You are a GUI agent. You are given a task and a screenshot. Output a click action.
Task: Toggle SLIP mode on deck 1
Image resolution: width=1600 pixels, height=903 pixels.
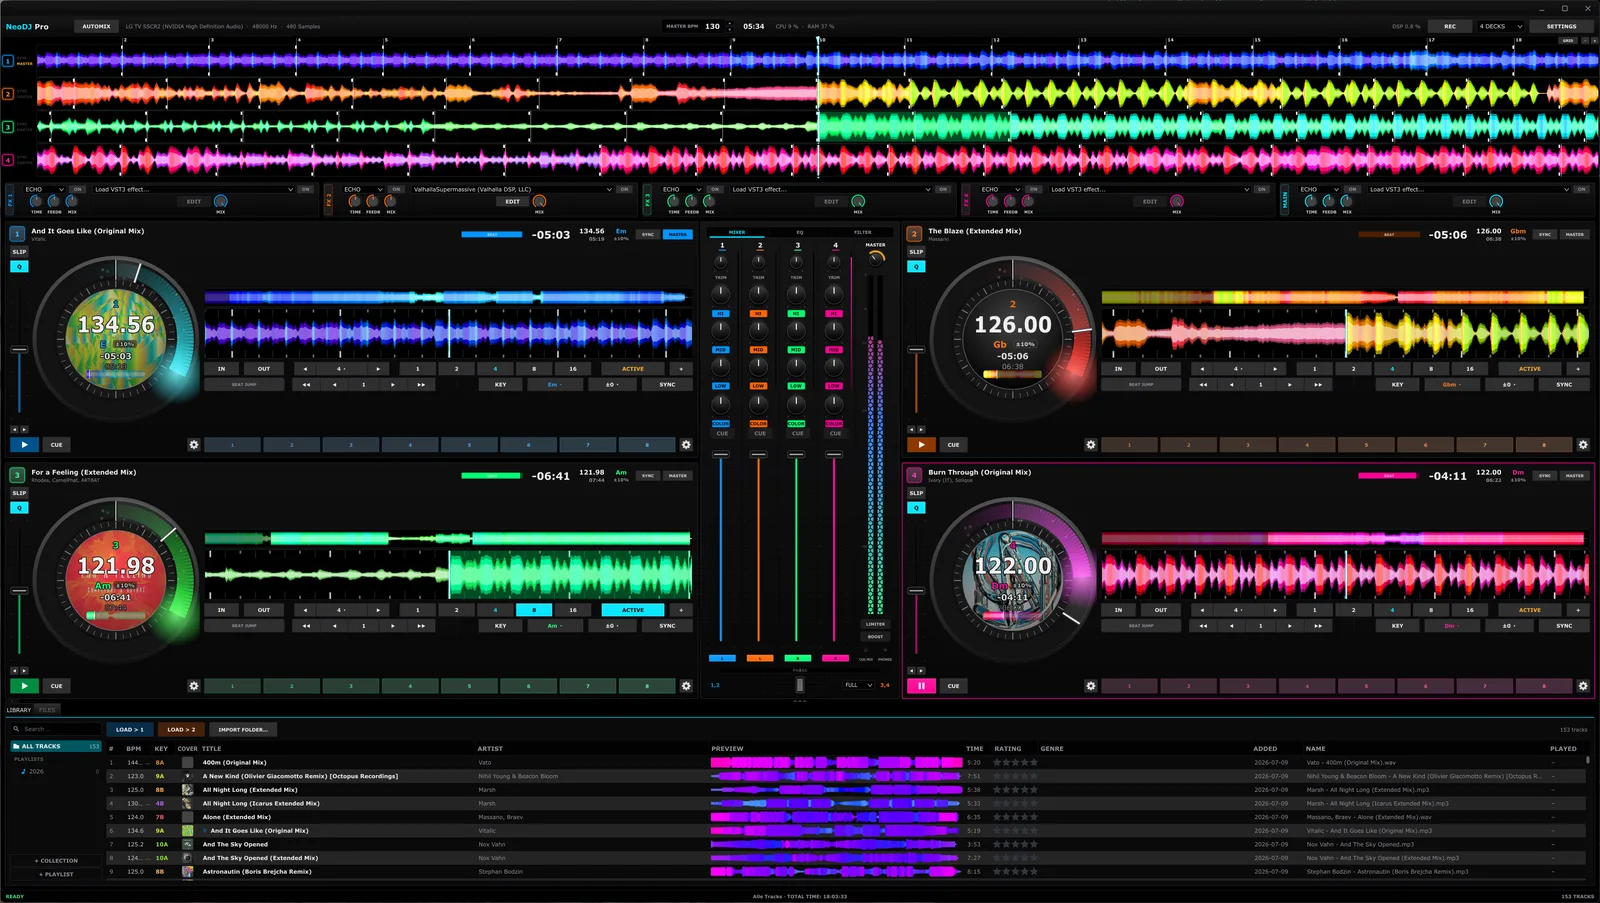(x=19, y=252)
